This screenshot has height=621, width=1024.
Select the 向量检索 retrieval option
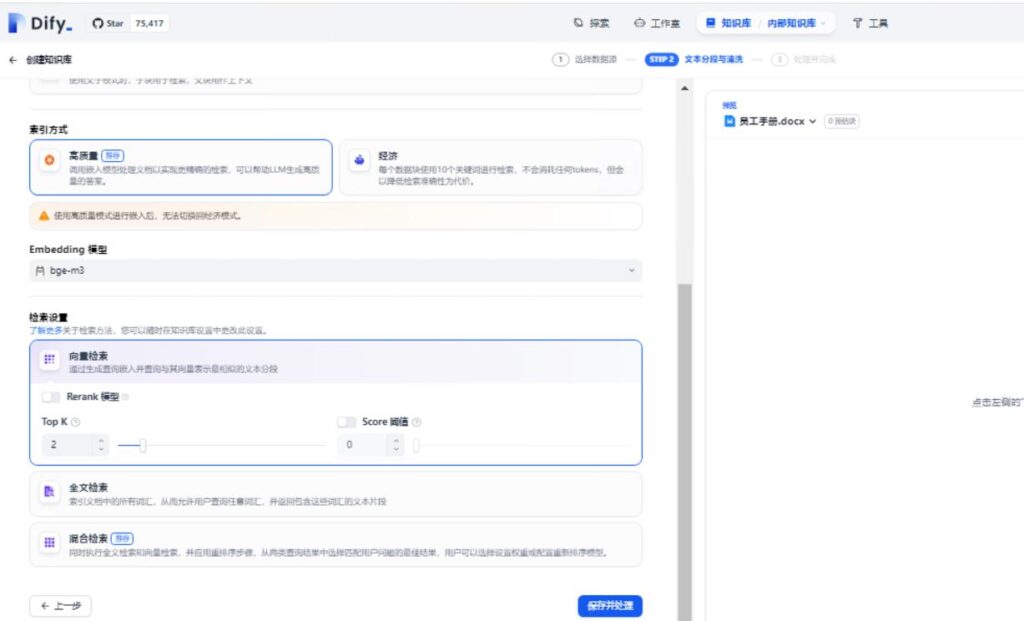335,362
